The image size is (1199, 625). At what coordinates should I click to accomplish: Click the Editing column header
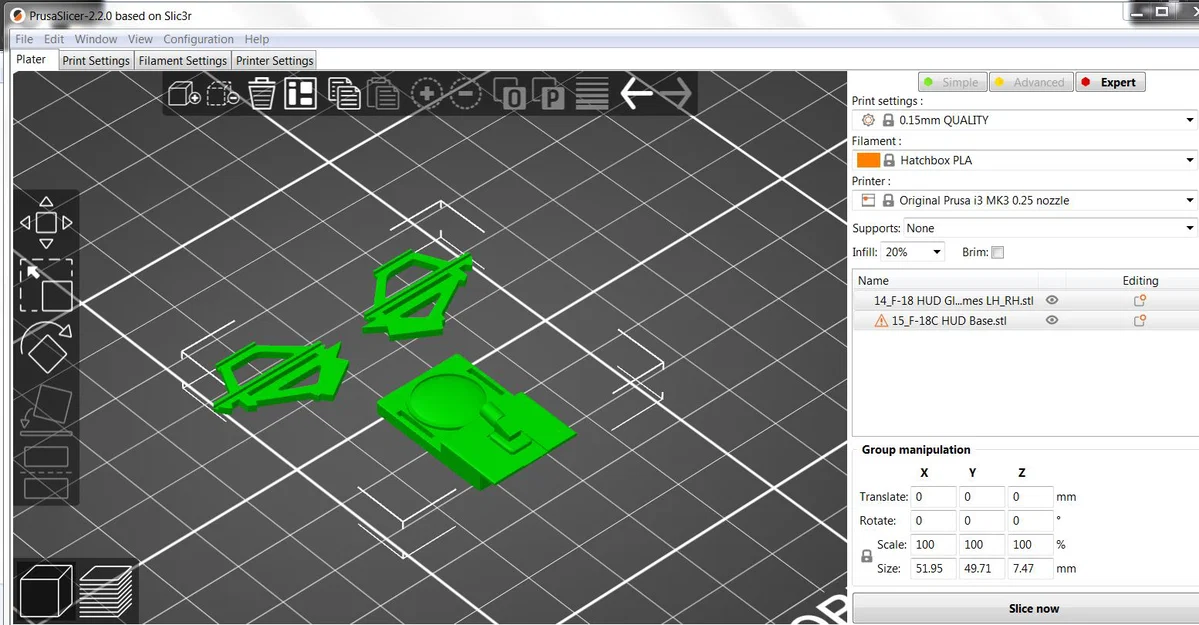click(1140, 281)
